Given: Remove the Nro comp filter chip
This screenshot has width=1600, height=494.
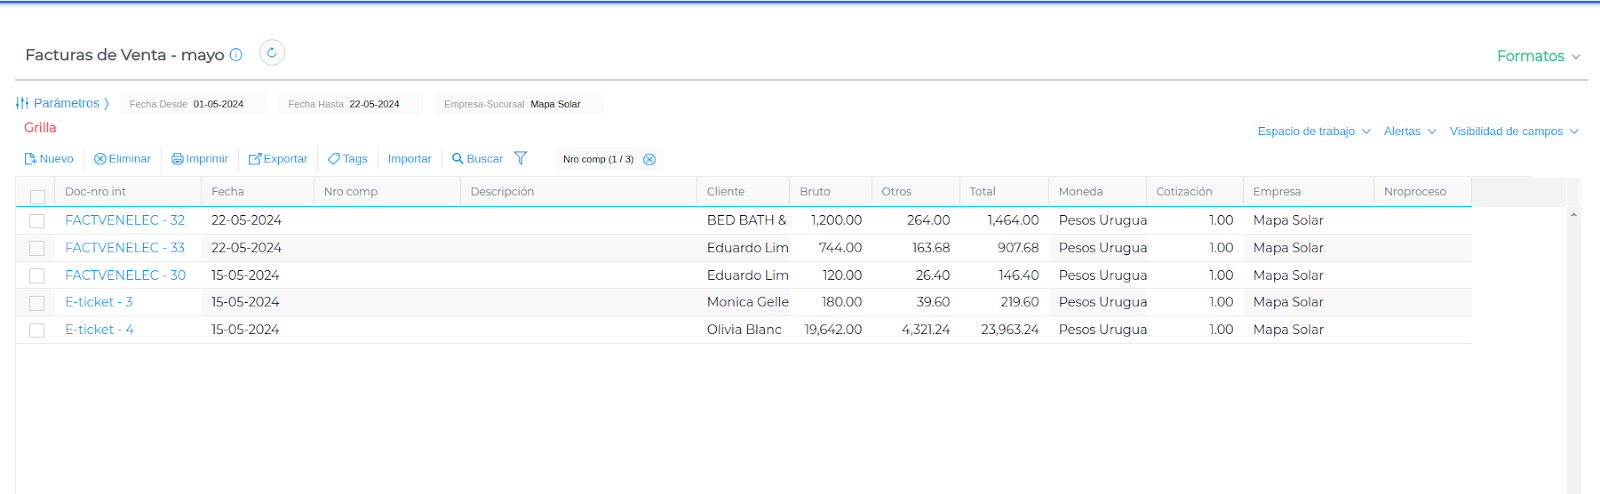Looking at the screenshot, I should click(x=649, y=159).
